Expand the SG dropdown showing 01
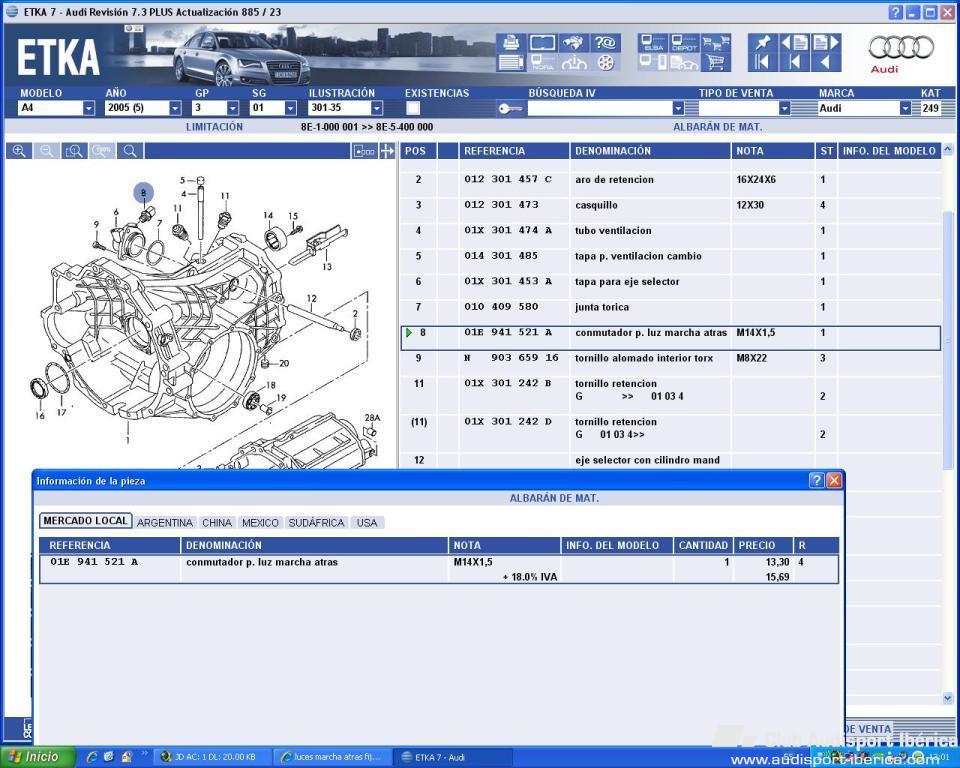The image size is (960, 768). coord(290,108)
